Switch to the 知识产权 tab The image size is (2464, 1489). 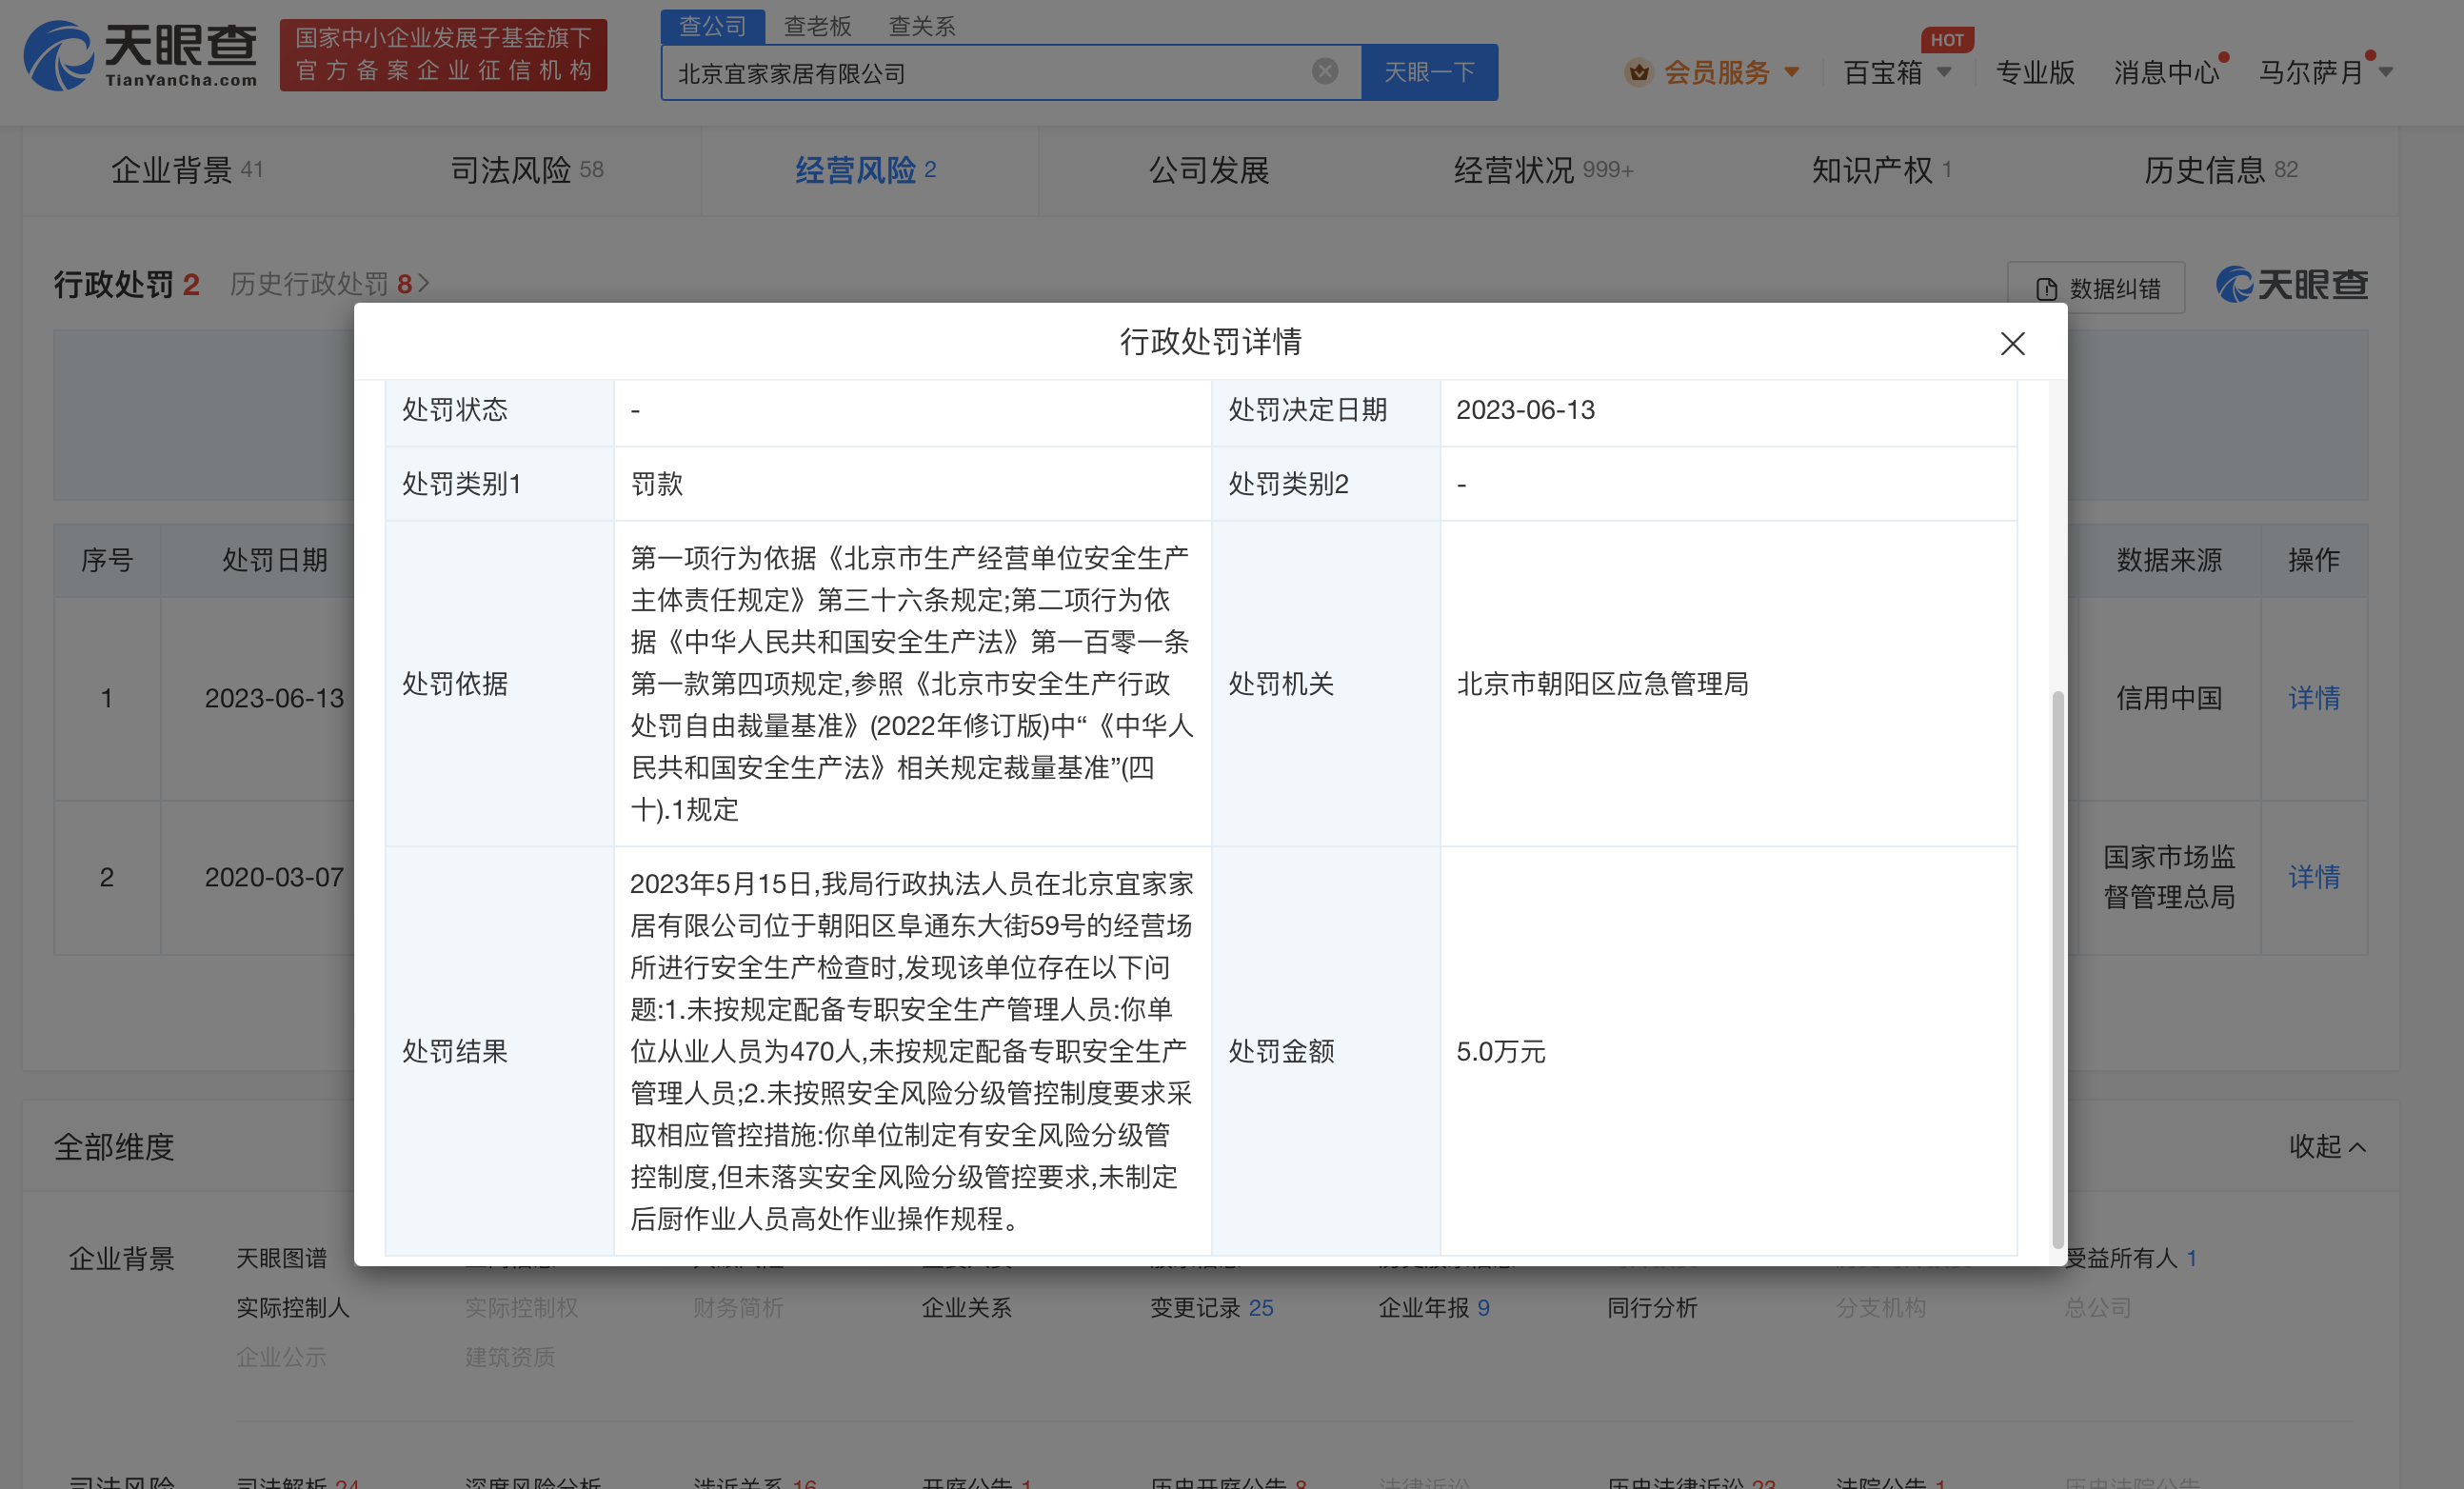tap(1881, 170)
